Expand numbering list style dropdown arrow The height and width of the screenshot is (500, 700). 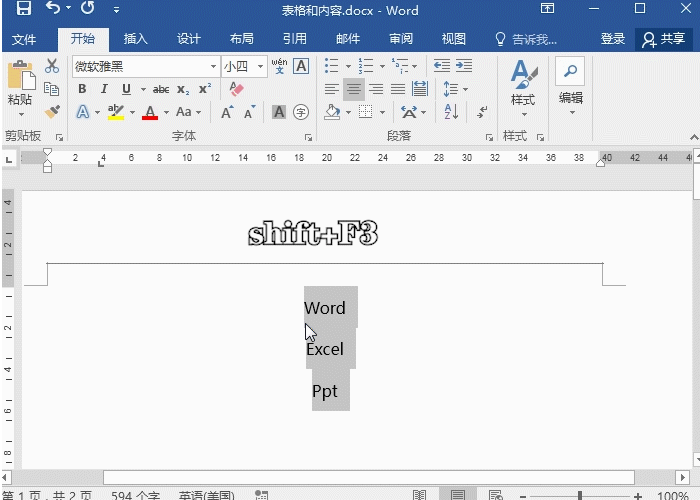point(382,67)
